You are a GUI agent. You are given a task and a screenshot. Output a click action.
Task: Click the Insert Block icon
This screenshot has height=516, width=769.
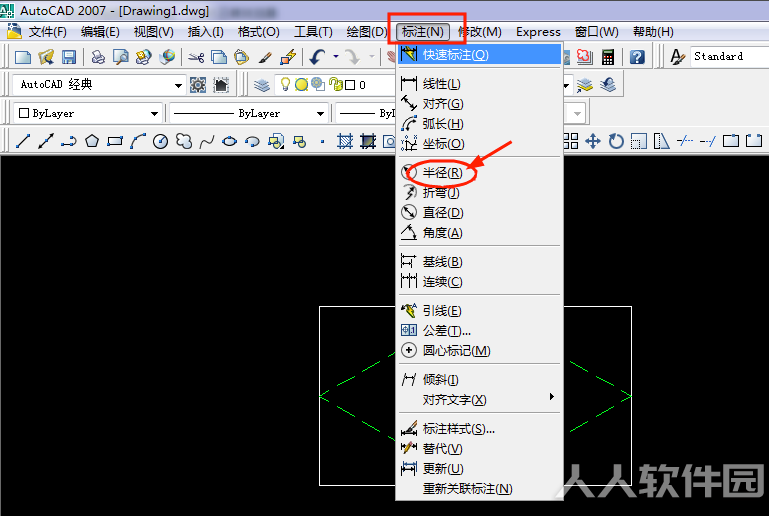pyautogui.click(x=276, y=141)
